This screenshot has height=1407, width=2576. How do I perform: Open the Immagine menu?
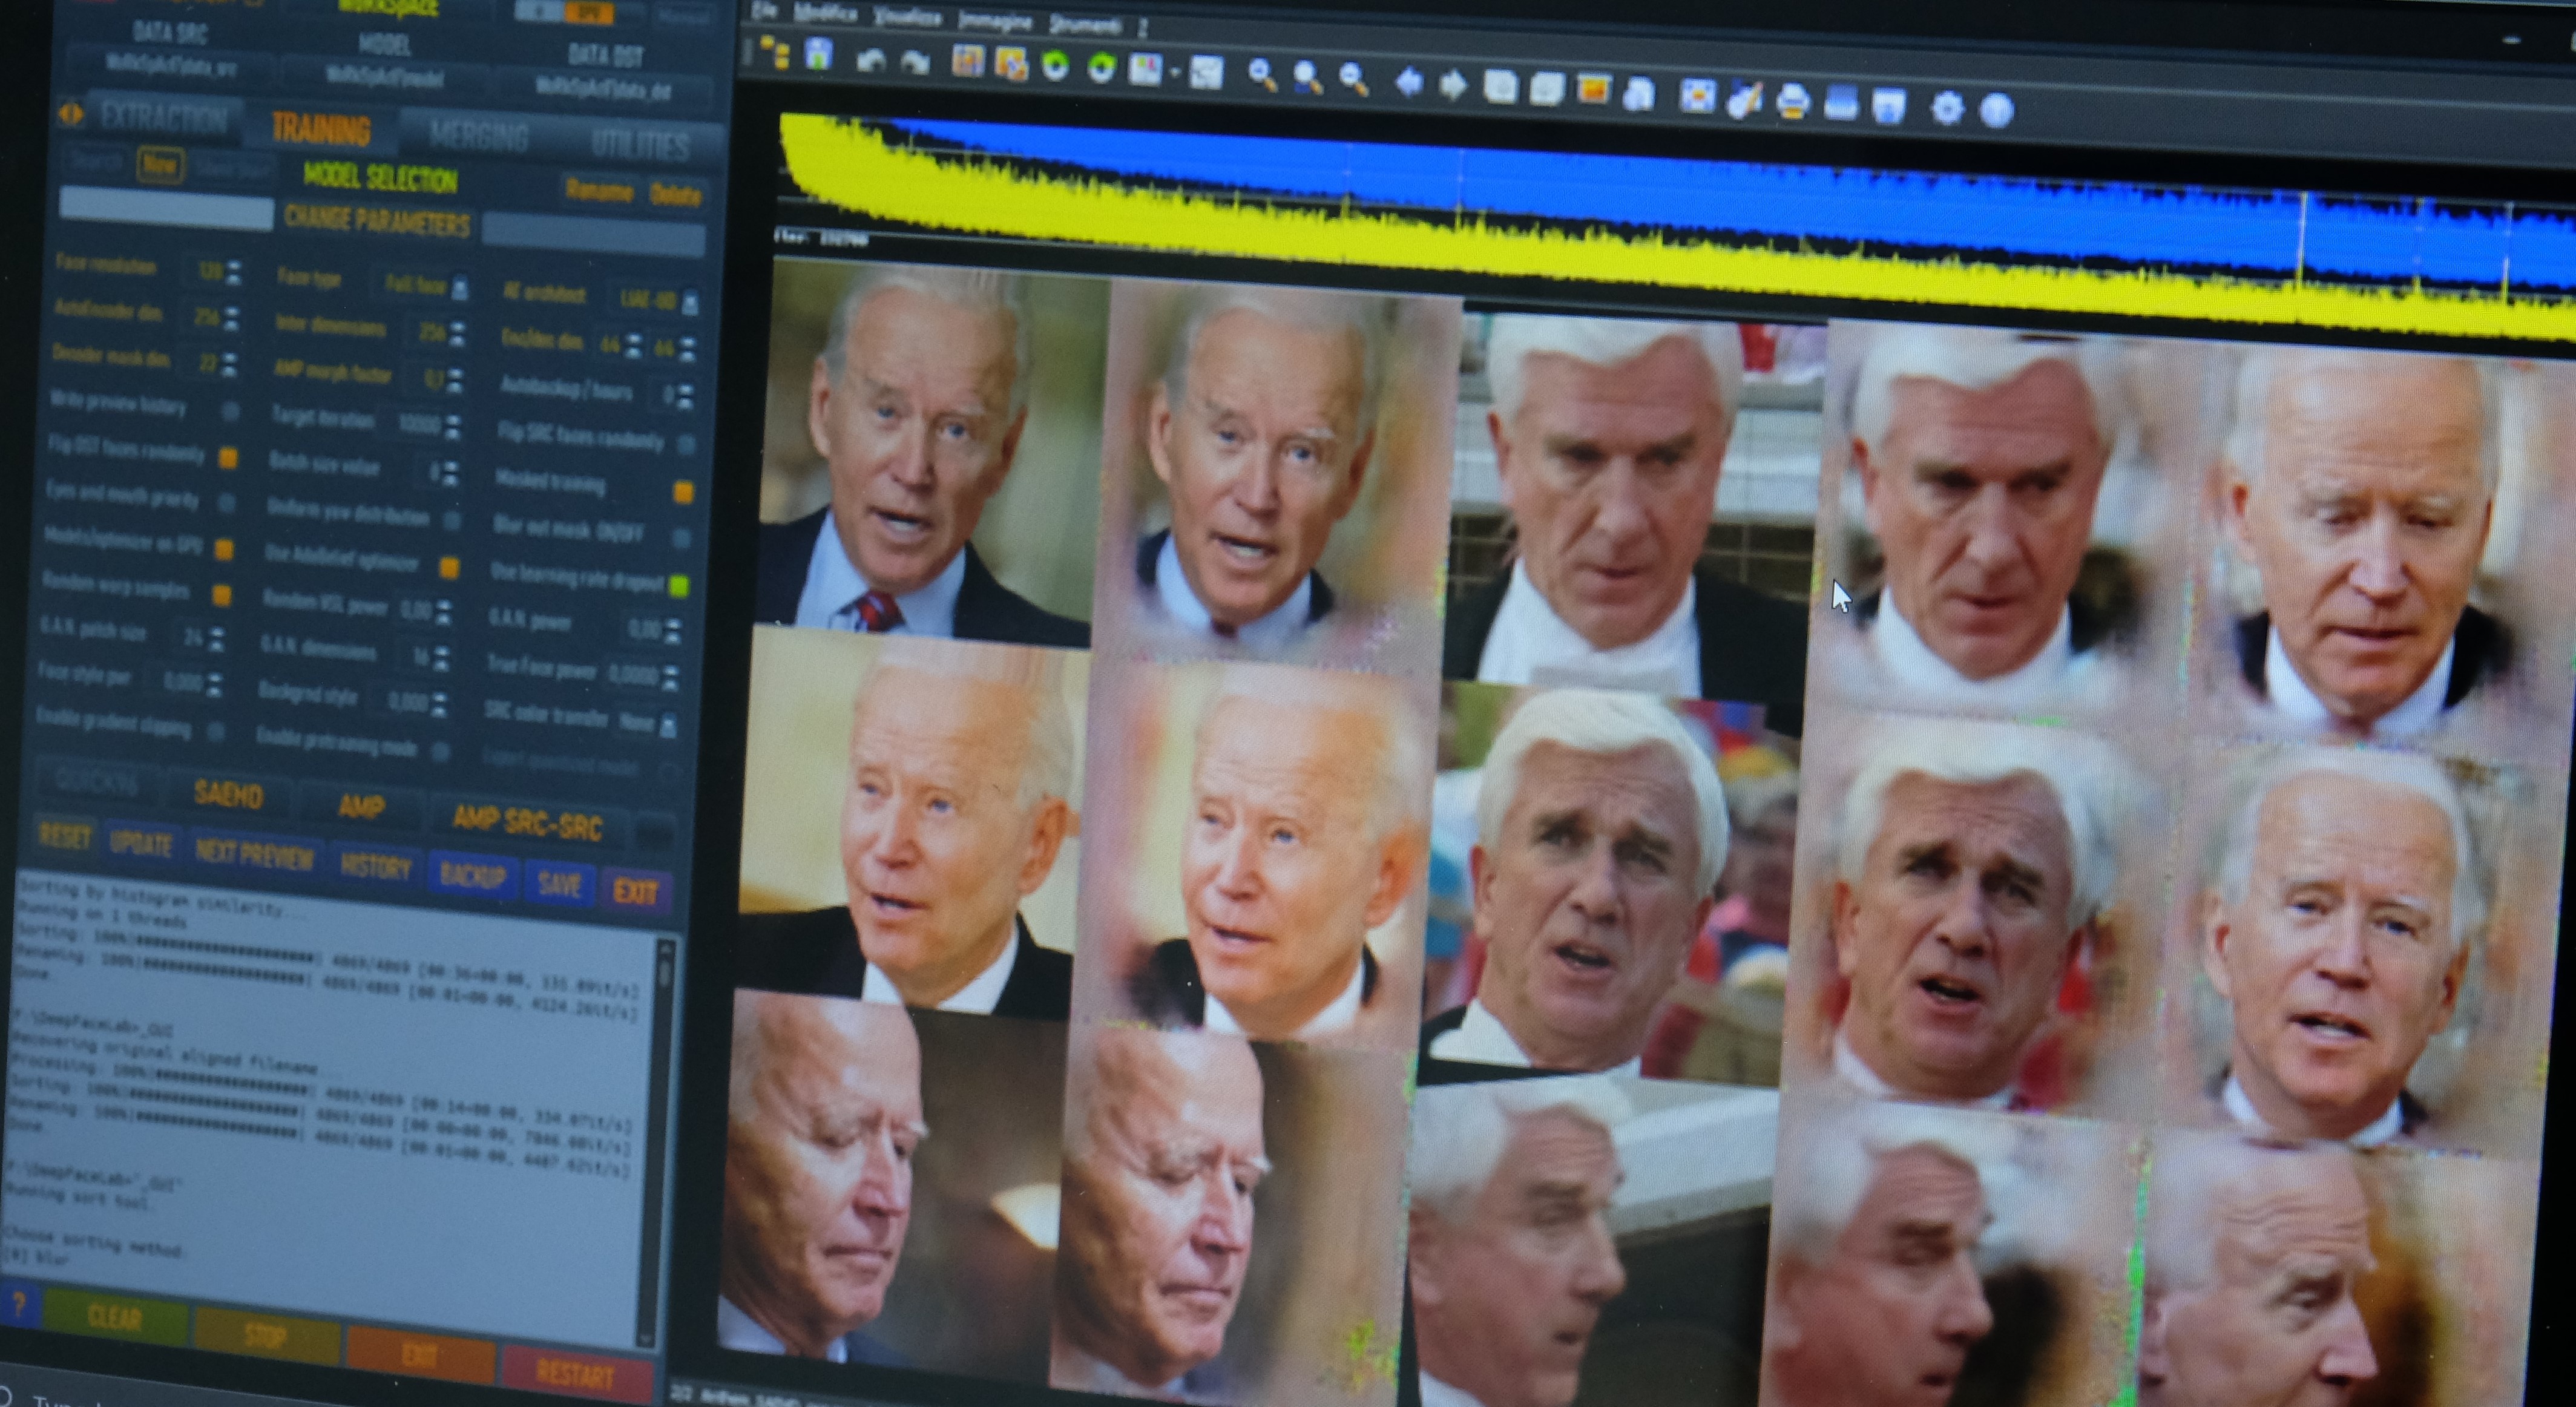coord(994,21)
